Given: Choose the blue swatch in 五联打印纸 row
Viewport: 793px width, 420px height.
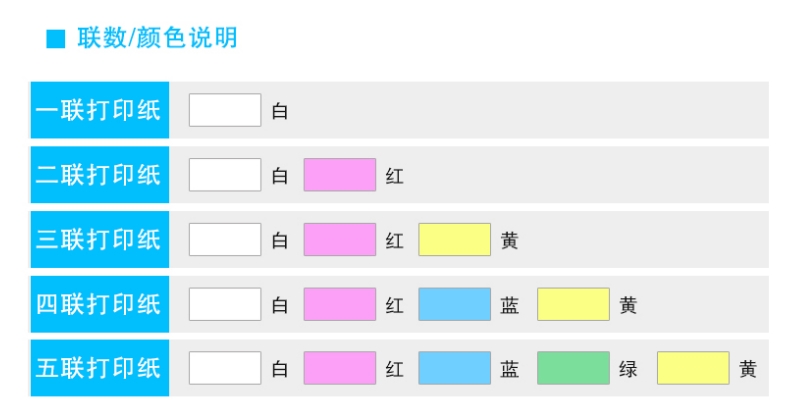Looking at the screenshot, I should coord(454,368).
